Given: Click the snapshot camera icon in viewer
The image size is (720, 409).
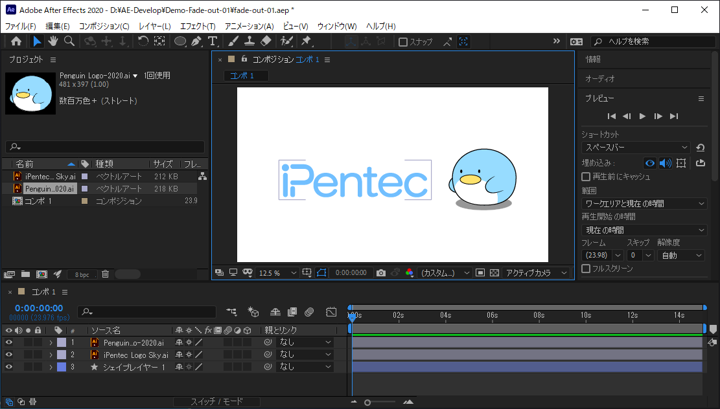Looking at the screenshot, I should (381, 273).
